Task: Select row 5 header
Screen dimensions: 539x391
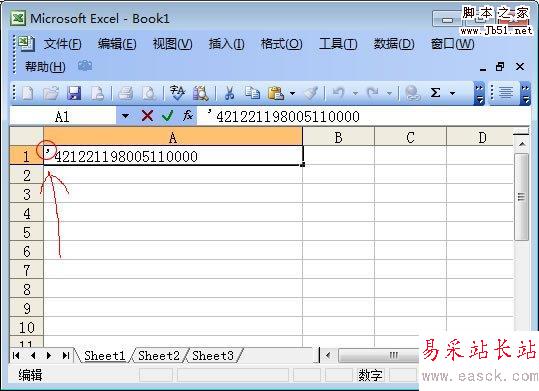Action: (26, 232)
